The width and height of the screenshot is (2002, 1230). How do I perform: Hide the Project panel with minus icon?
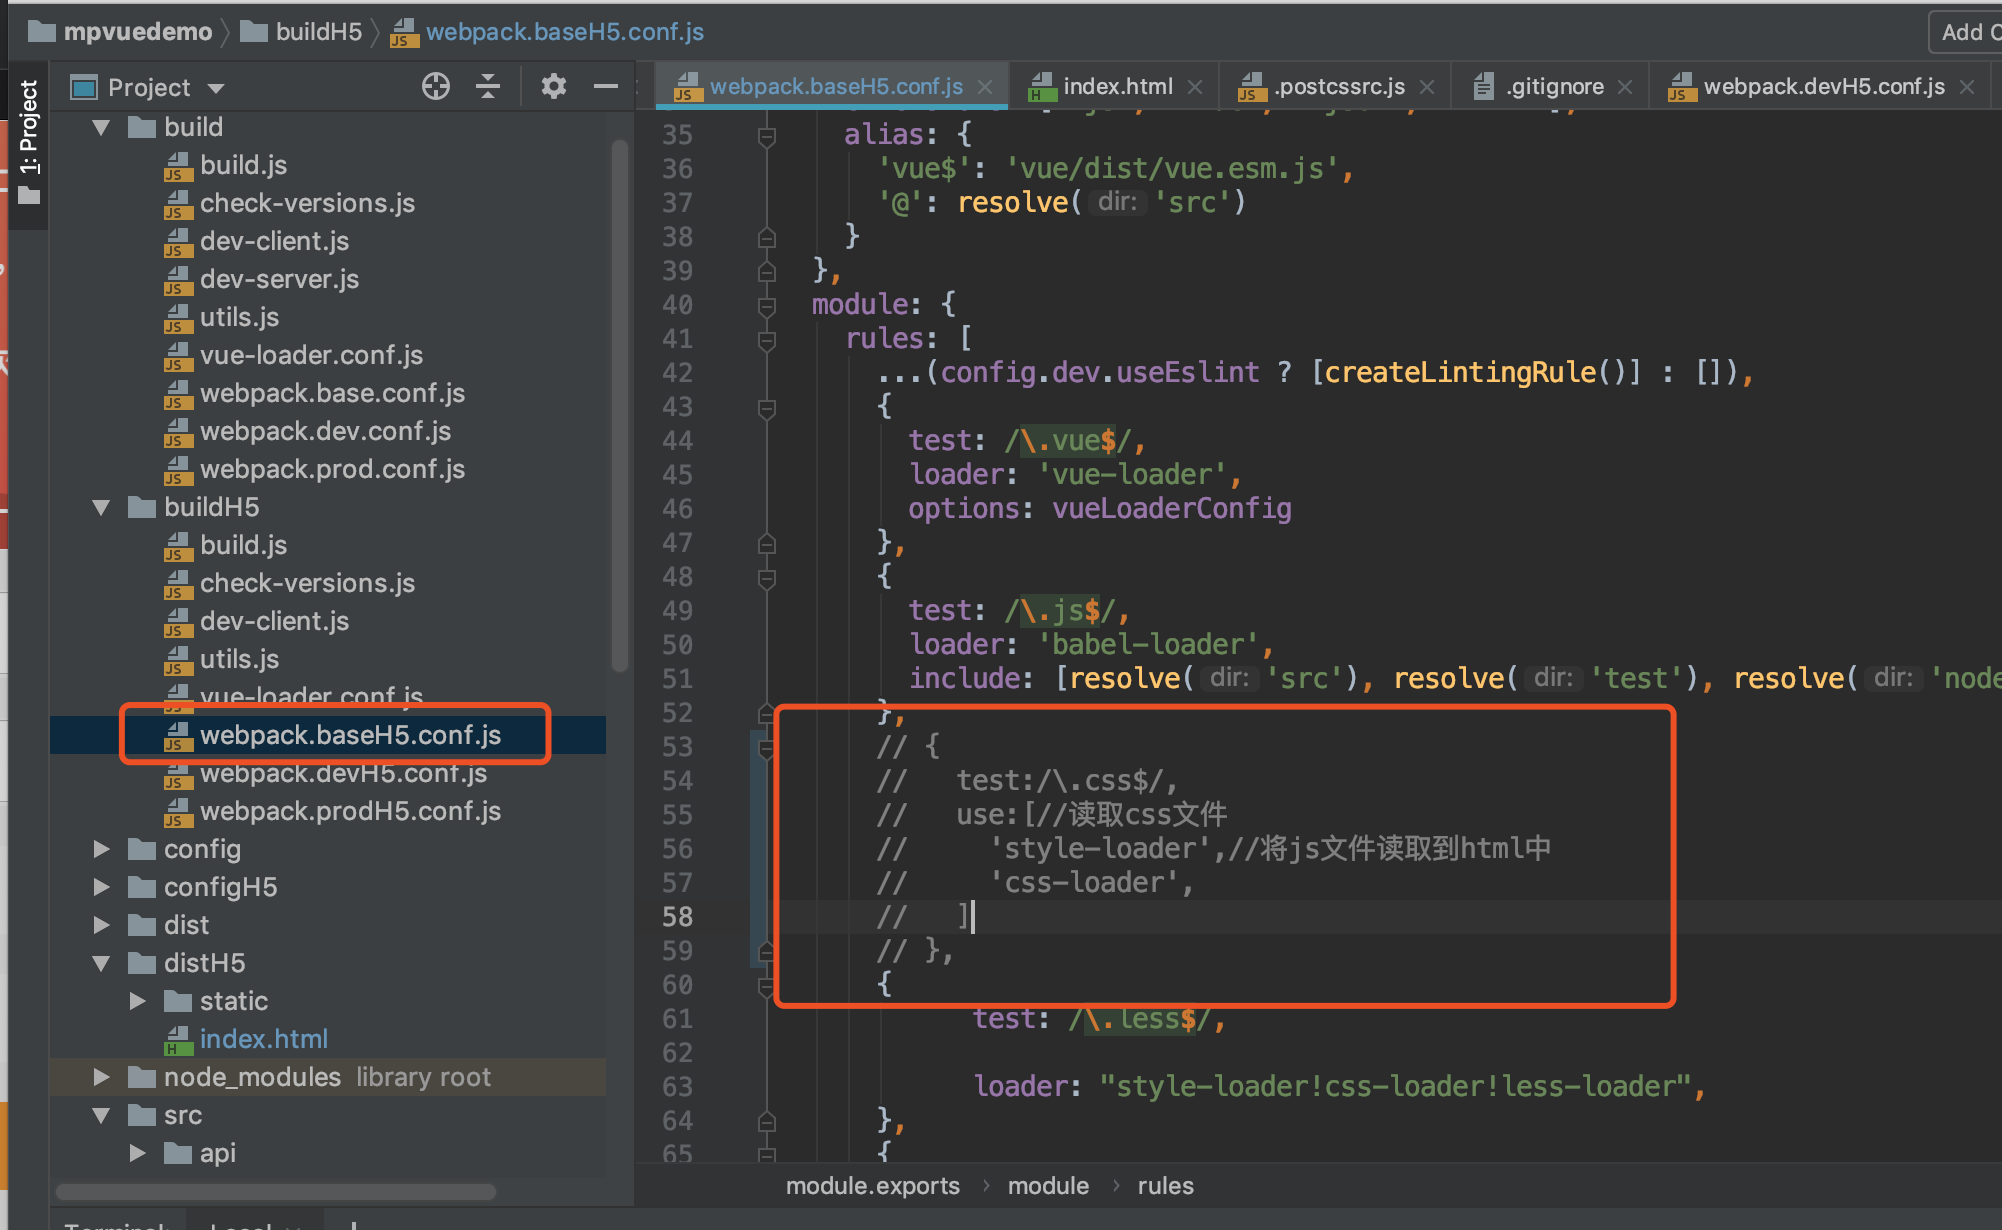(x=605, y=87)
